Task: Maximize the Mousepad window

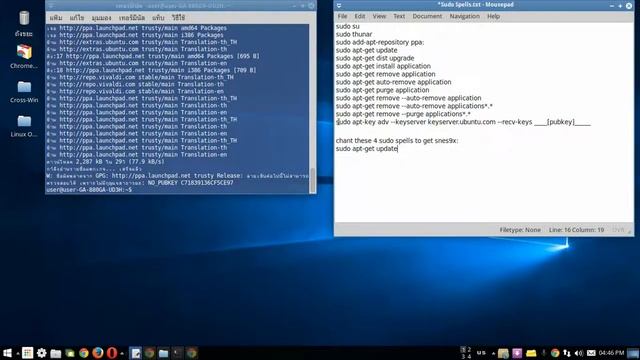Action: pyautogui.click(x=620, y=6)
